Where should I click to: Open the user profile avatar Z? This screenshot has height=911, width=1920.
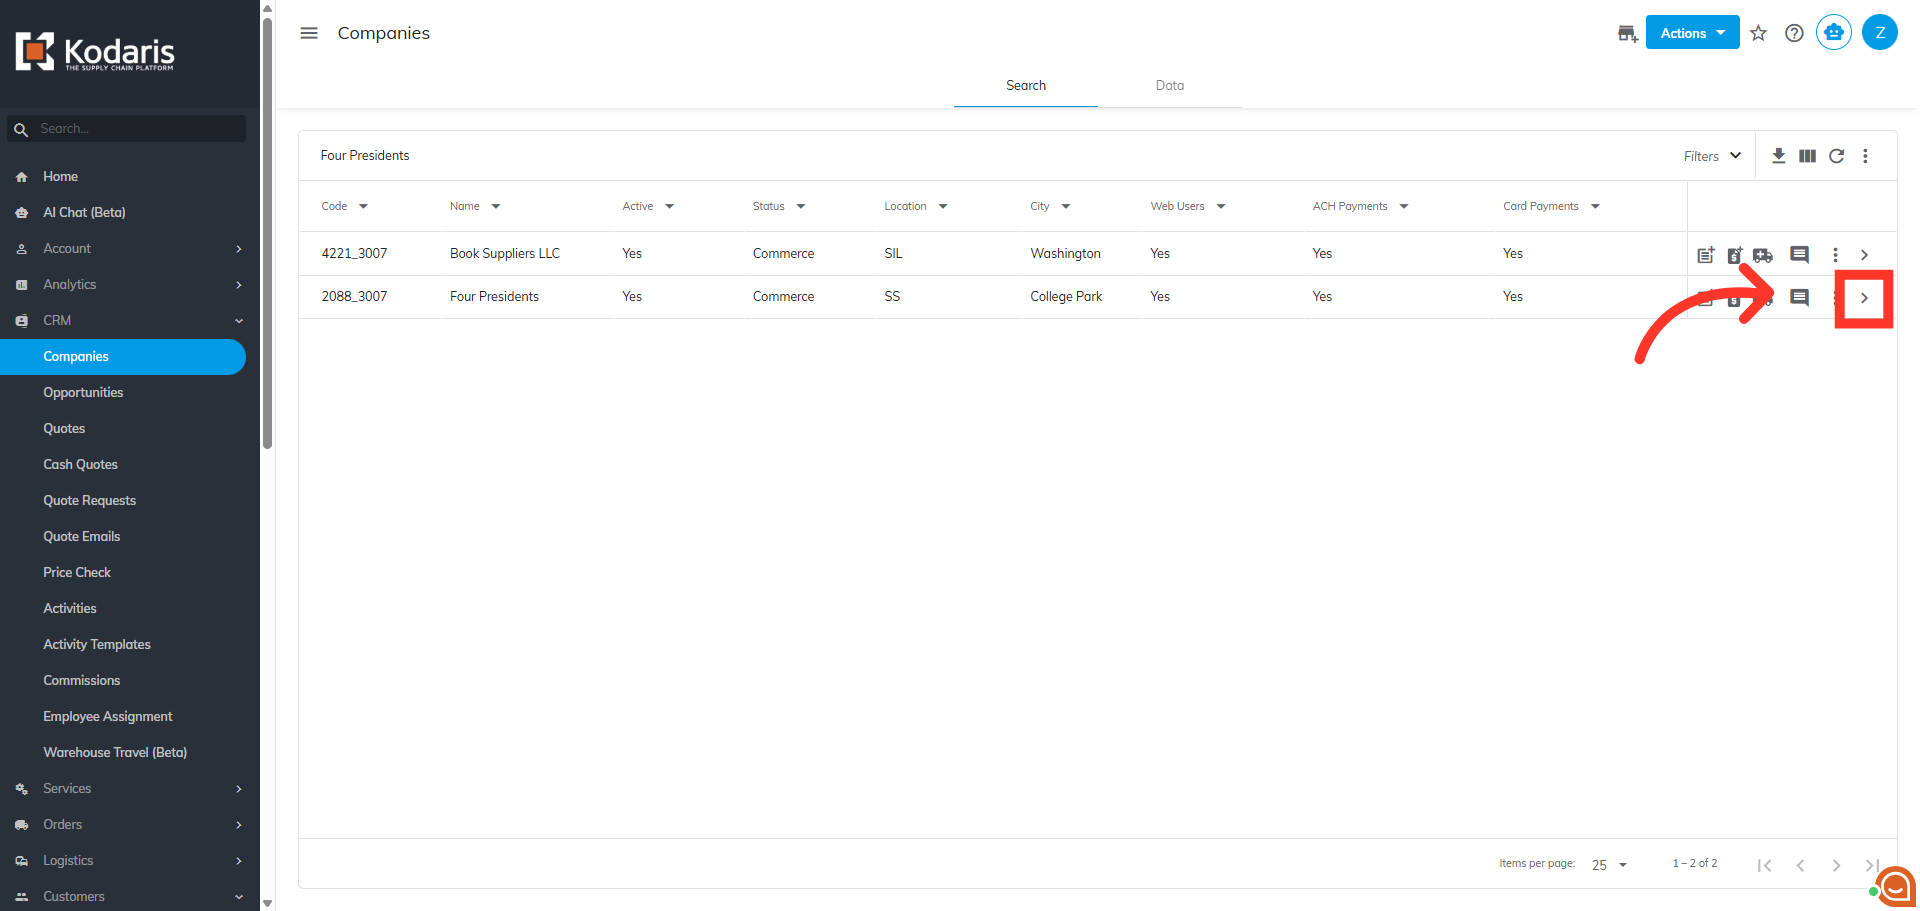[1880, 33]
